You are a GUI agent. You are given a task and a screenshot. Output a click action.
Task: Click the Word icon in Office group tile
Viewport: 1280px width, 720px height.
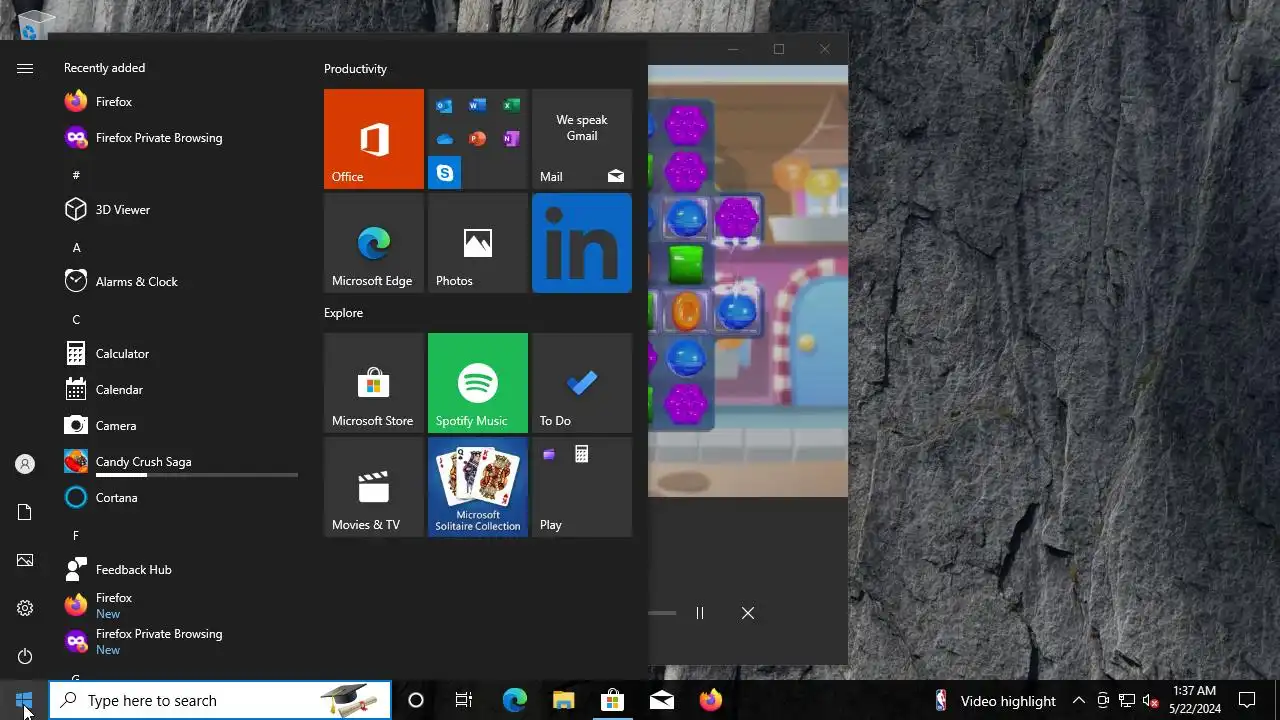[x=477, y=106]
